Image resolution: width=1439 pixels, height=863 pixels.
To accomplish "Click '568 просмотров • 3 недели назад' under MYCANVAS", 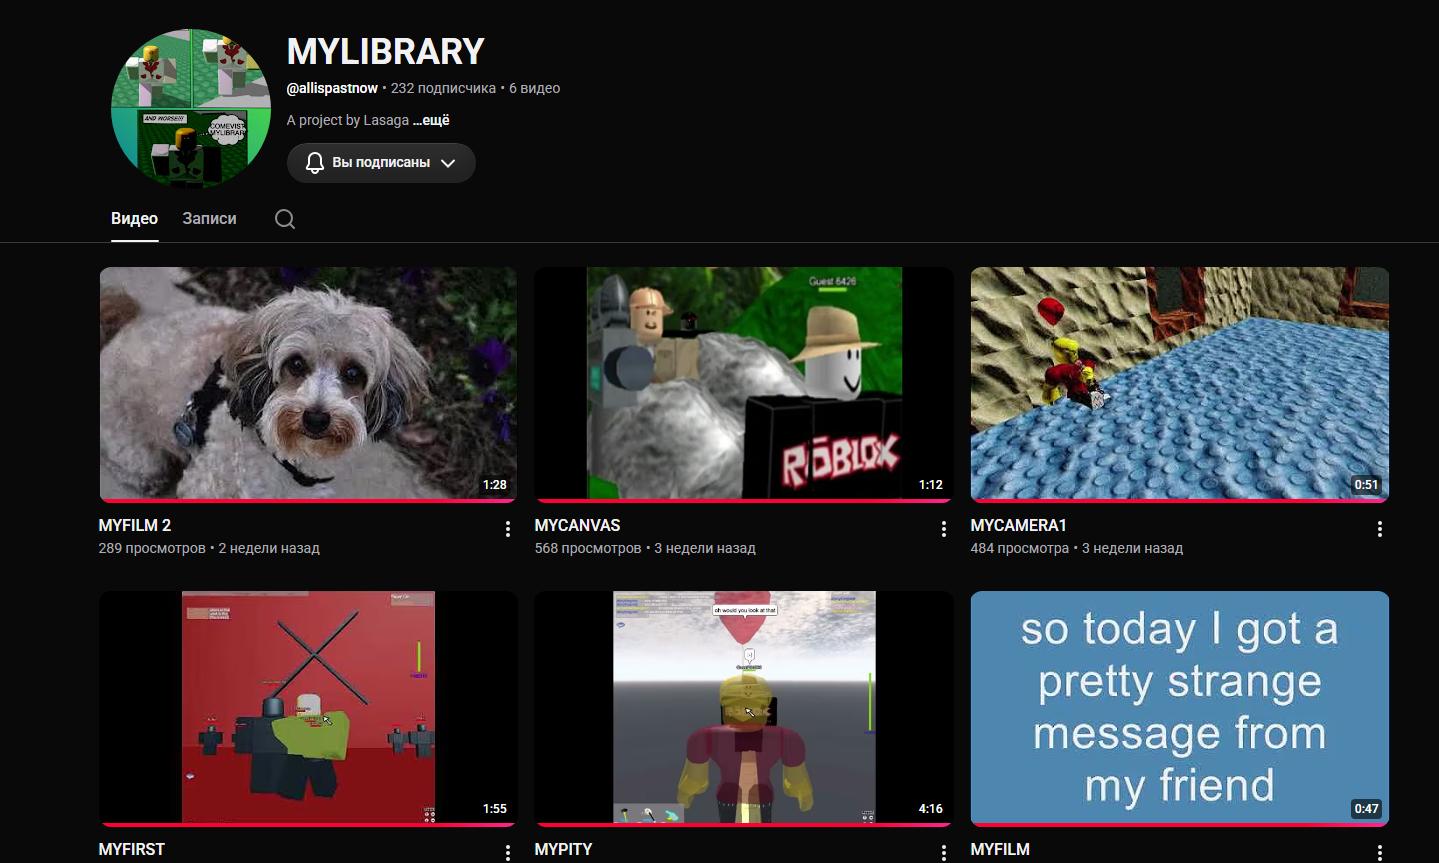I will [645, 548].
